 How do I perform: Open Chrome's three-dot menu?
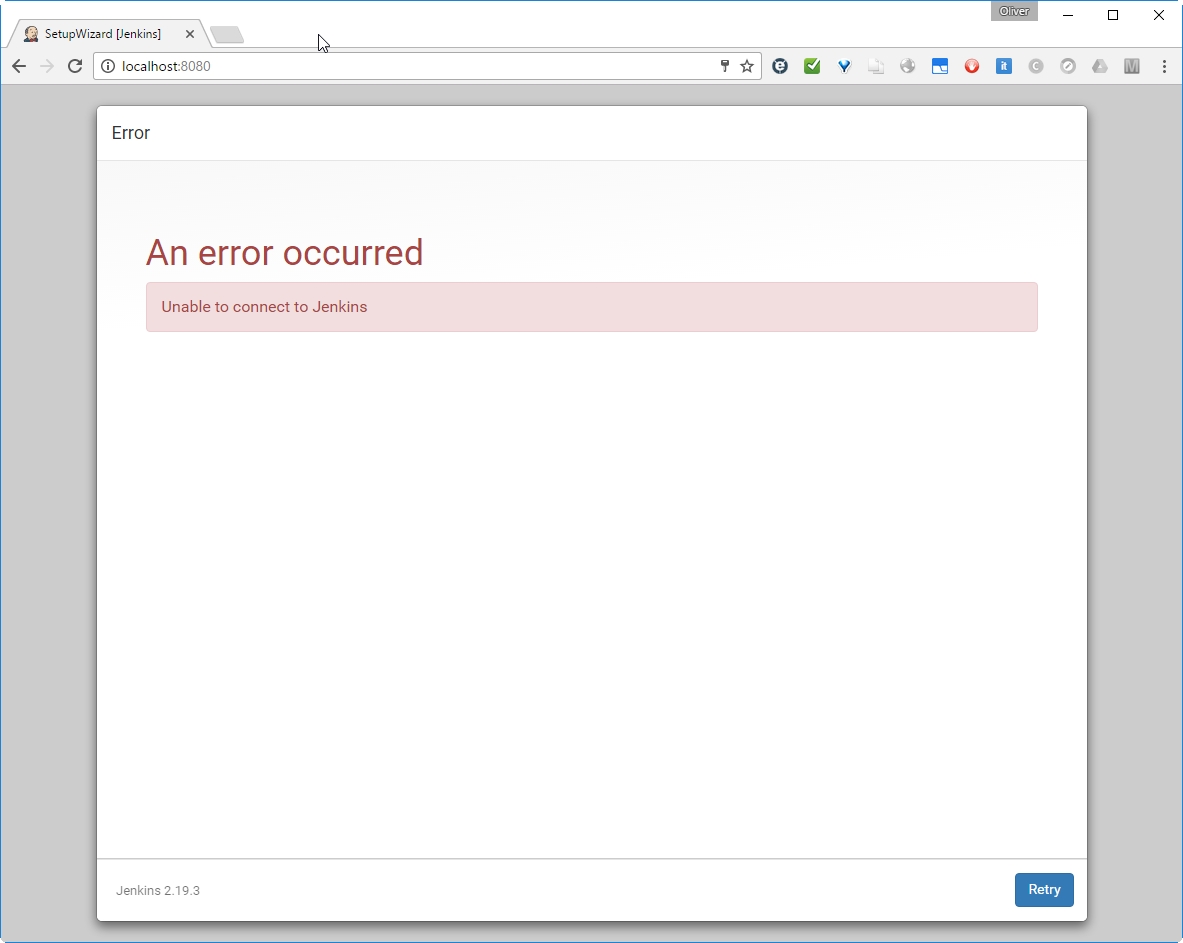pos(1164,66)
